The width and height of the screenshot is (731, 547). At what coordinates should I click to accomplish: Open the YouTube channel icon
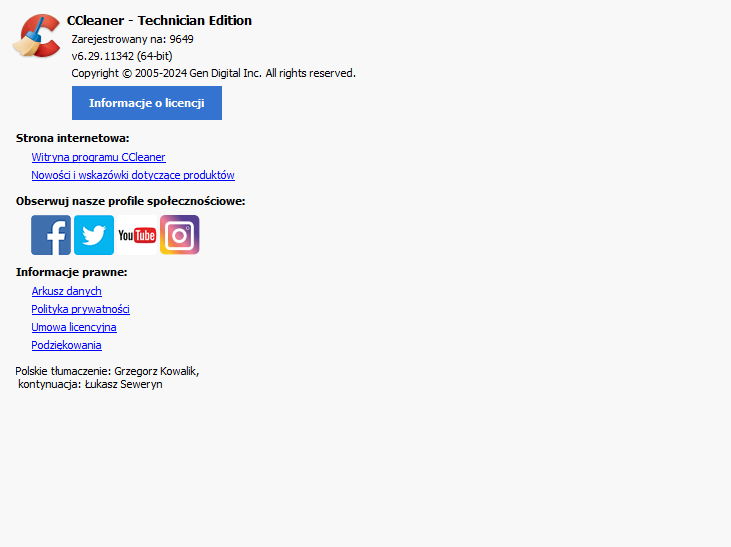(x=137, y=235)
